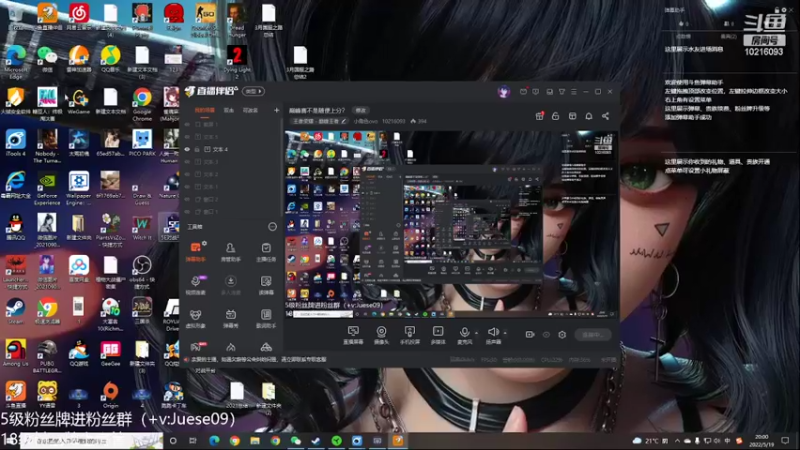
Task: Toggle visibility of layer 文本 1
Action: (x=187, y=187)
